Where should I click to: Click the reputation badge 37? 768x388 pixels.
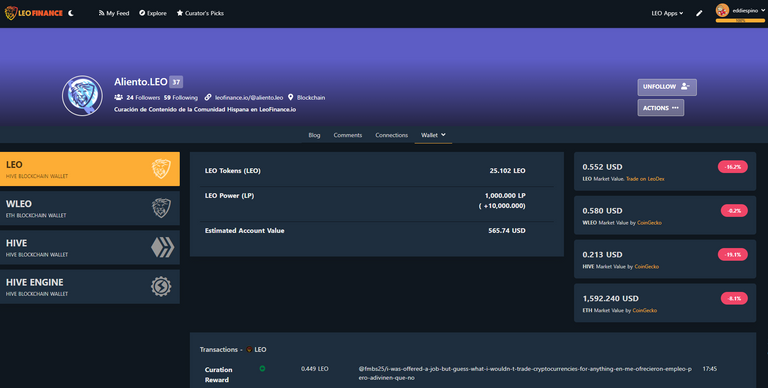click(x=176, y=82)
